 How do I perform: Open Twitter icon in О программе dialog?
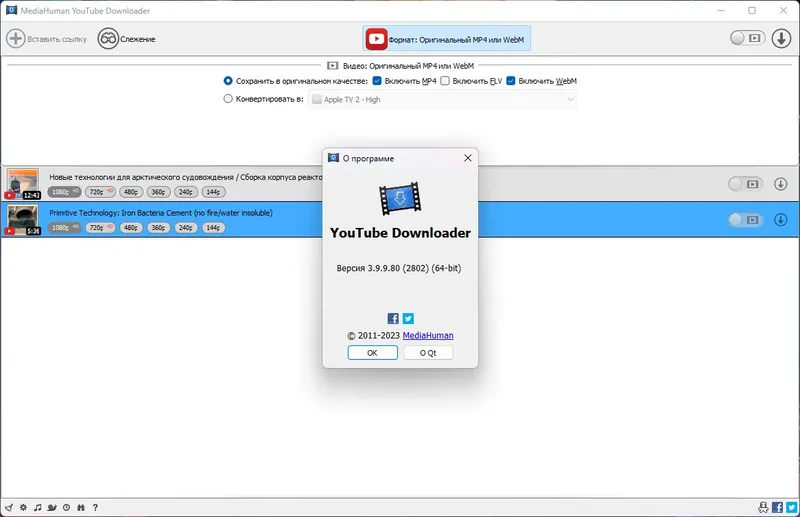point(408,318)
